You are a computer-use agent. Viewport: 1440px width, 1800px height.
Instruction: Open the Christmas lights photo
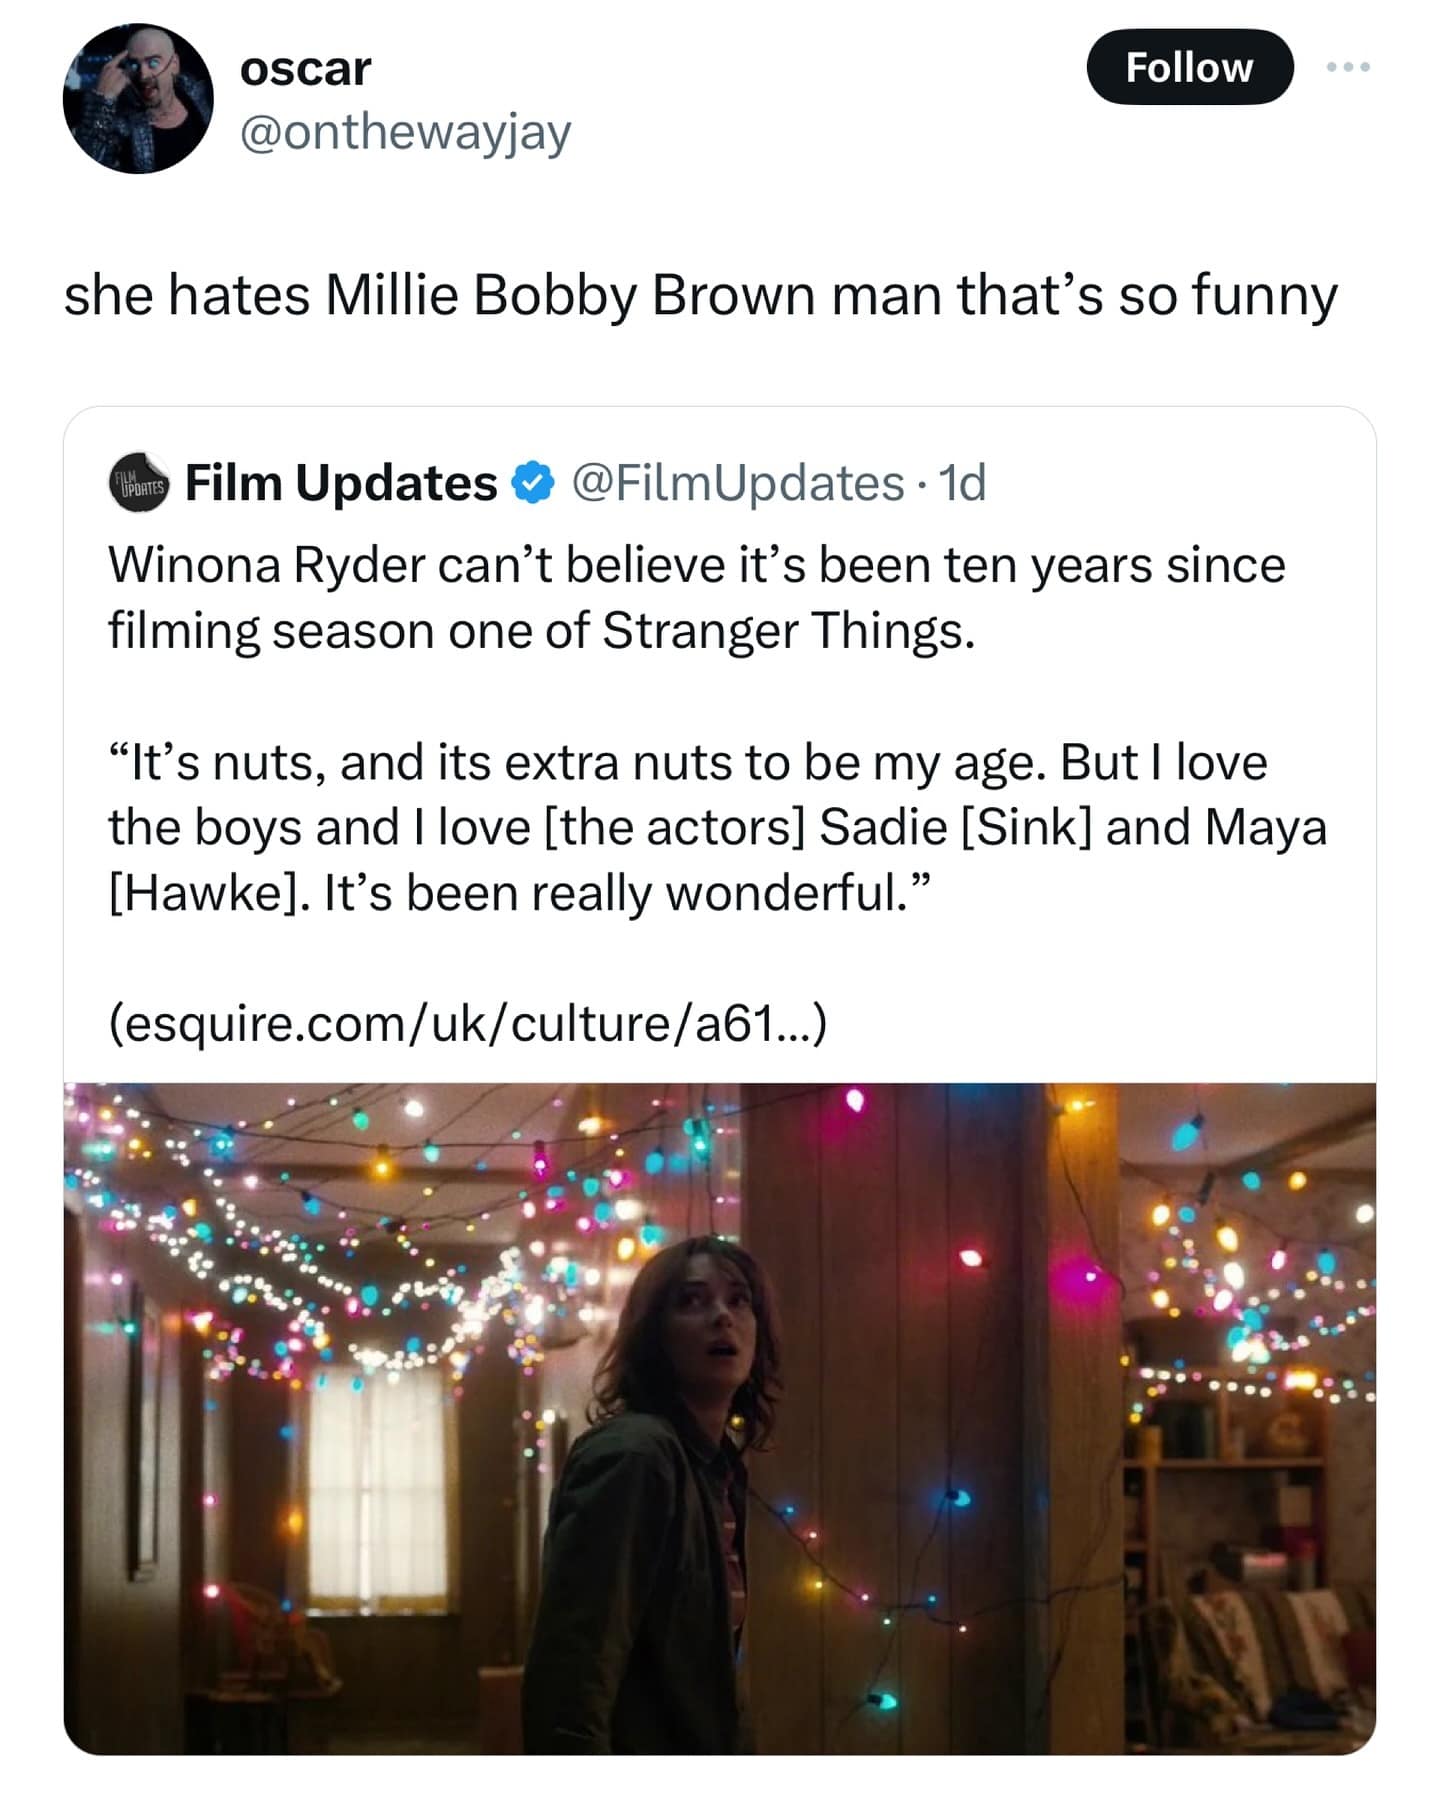tap(720, 1418)
